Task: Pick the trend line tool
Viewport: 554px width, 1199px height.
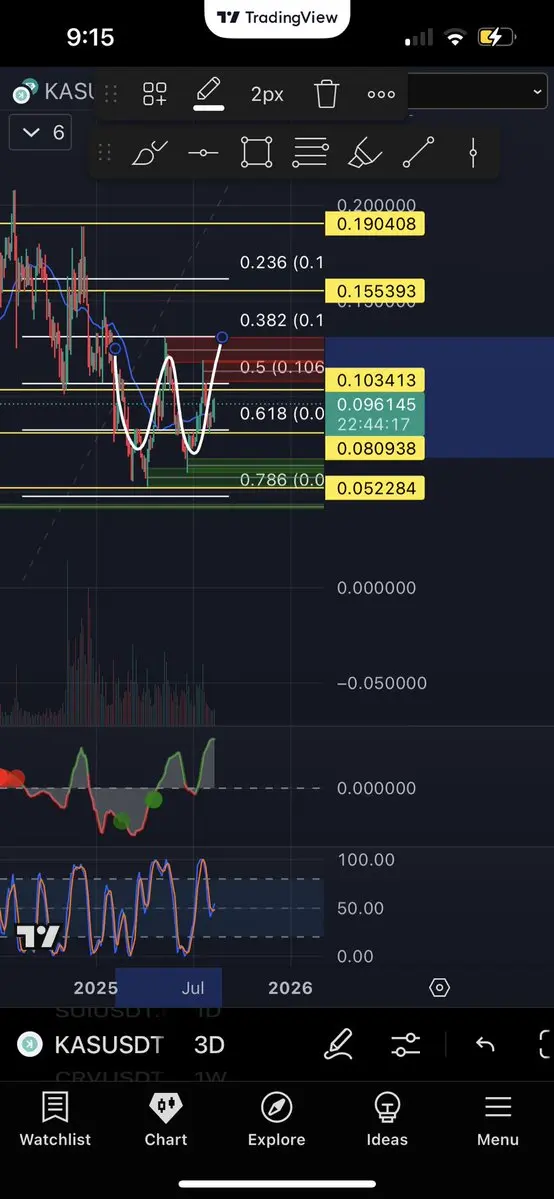Action: coord(419,152)
